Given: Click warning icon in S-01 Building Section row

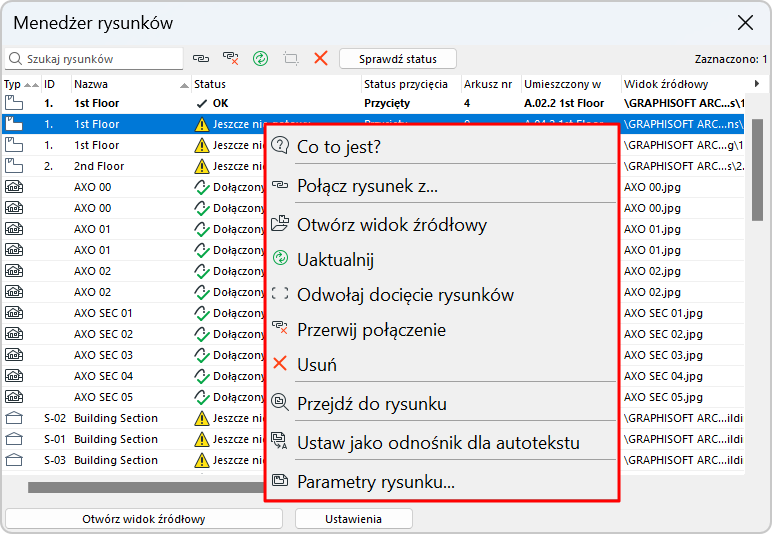Looking at the screenshot, I should pos(201,439).
